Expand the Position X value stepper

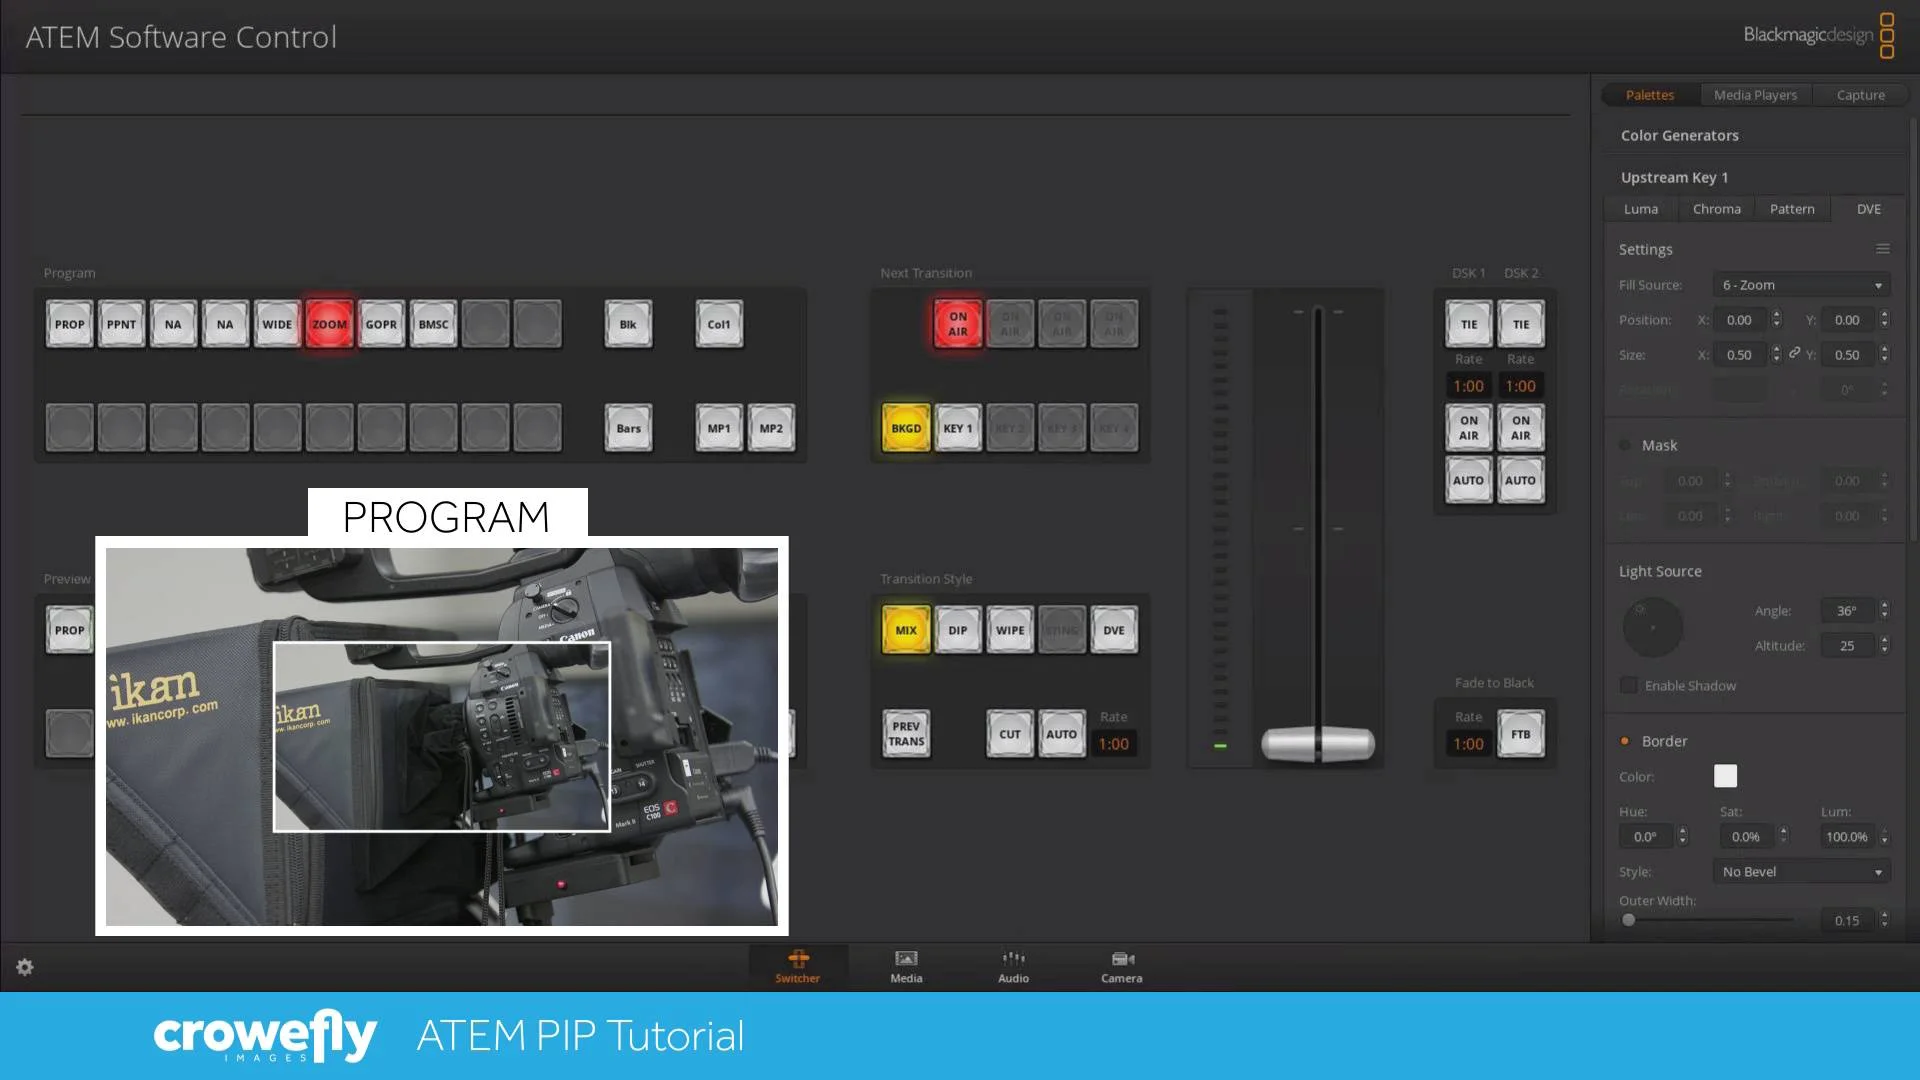1776,319
